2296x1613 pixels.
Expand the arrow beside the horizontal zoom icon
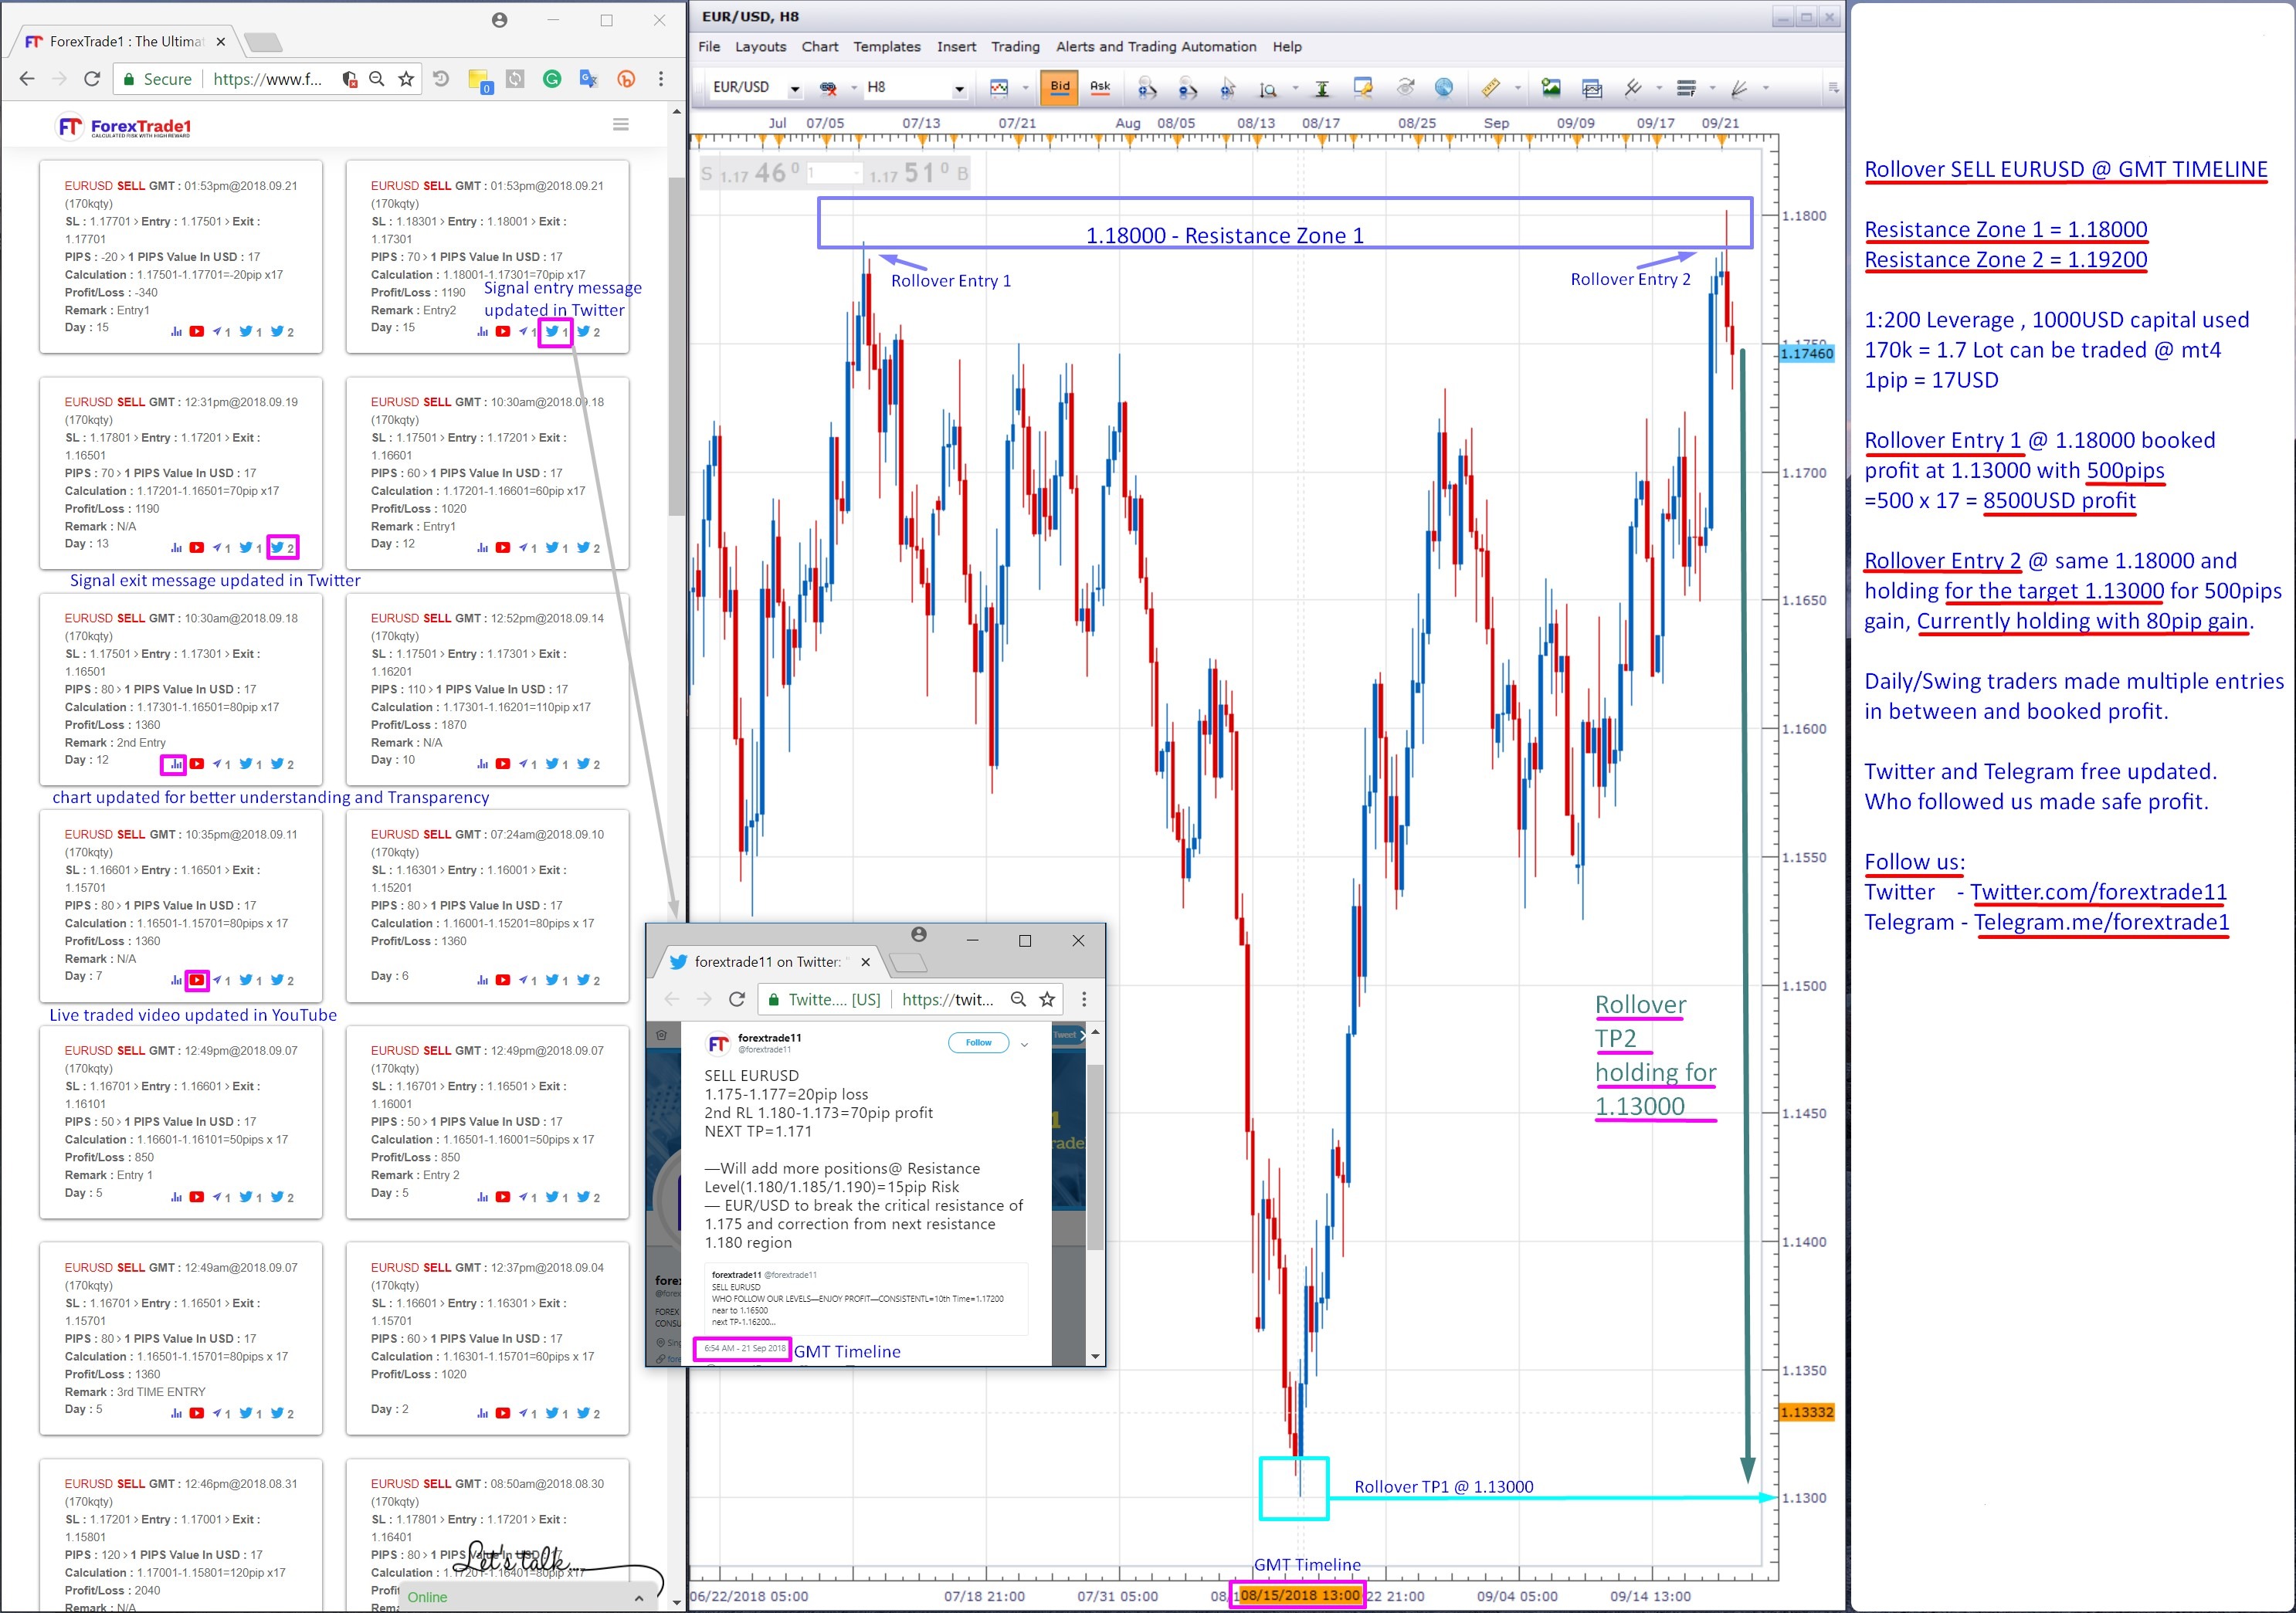pos(1295,88)
